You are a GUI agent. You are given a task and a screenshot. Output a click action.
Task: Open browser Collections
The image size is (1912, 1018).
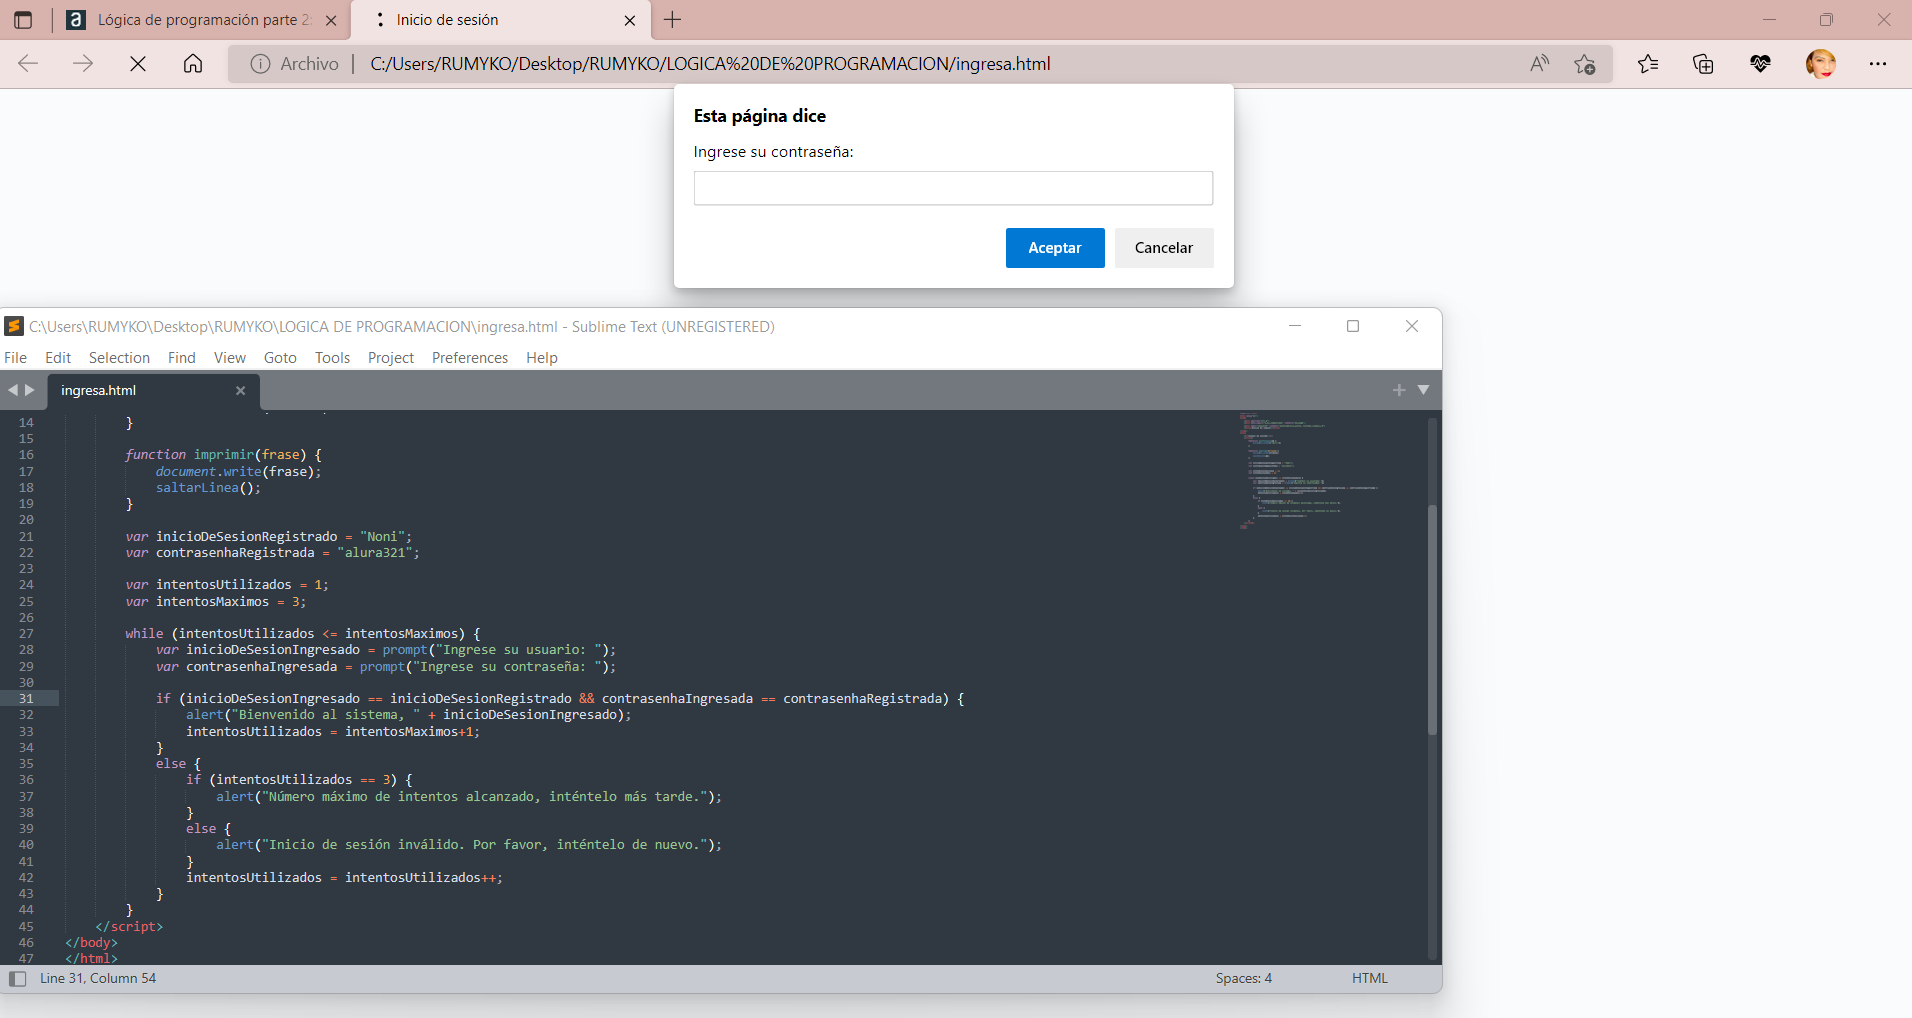[1703, 64]
